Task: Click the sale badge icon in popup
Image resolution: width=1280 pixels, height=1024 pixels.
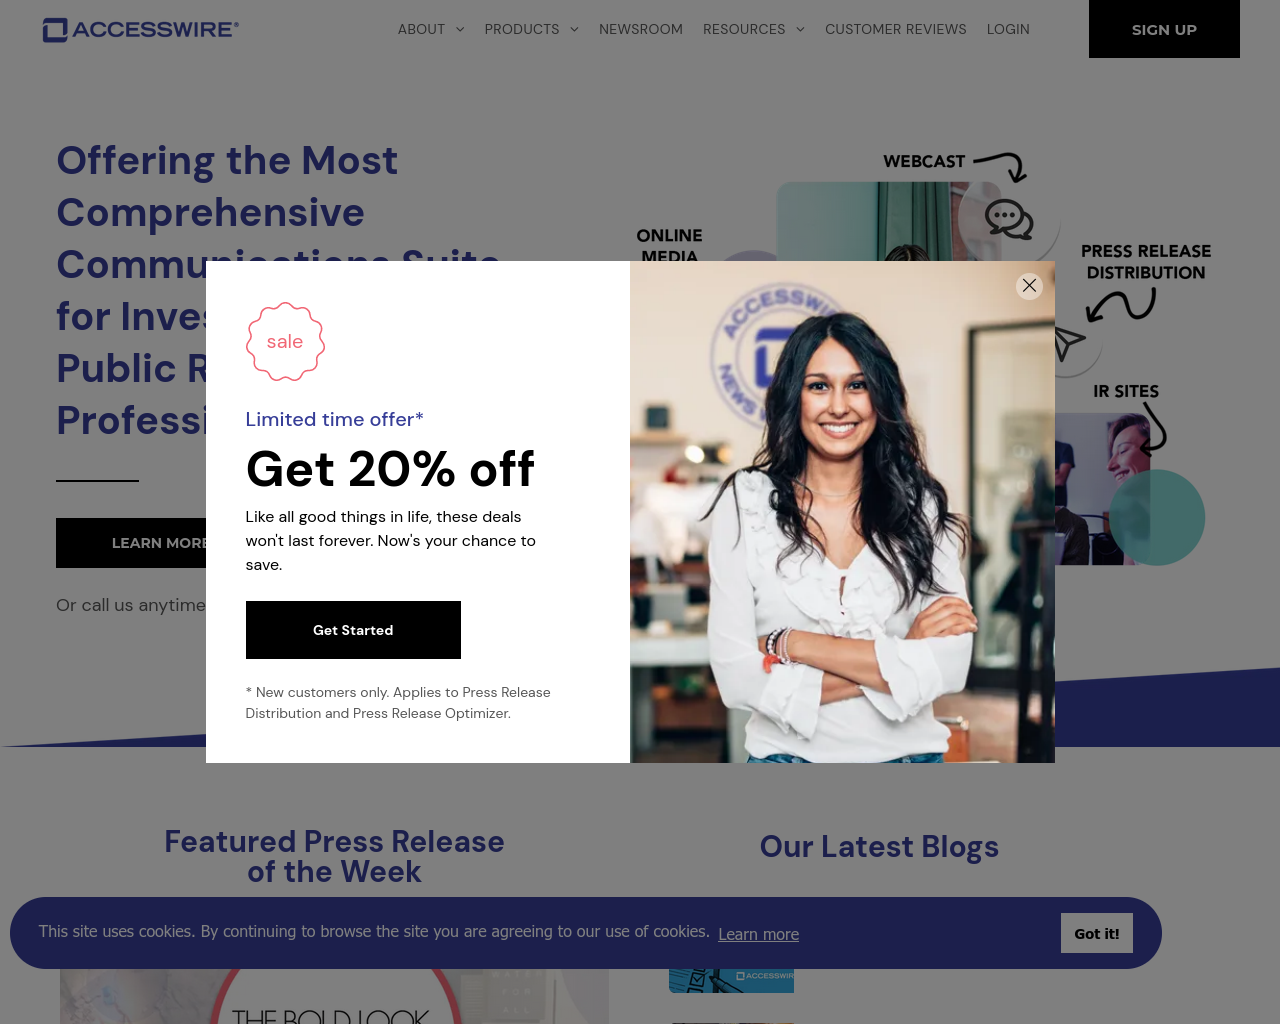Action: 285,342
